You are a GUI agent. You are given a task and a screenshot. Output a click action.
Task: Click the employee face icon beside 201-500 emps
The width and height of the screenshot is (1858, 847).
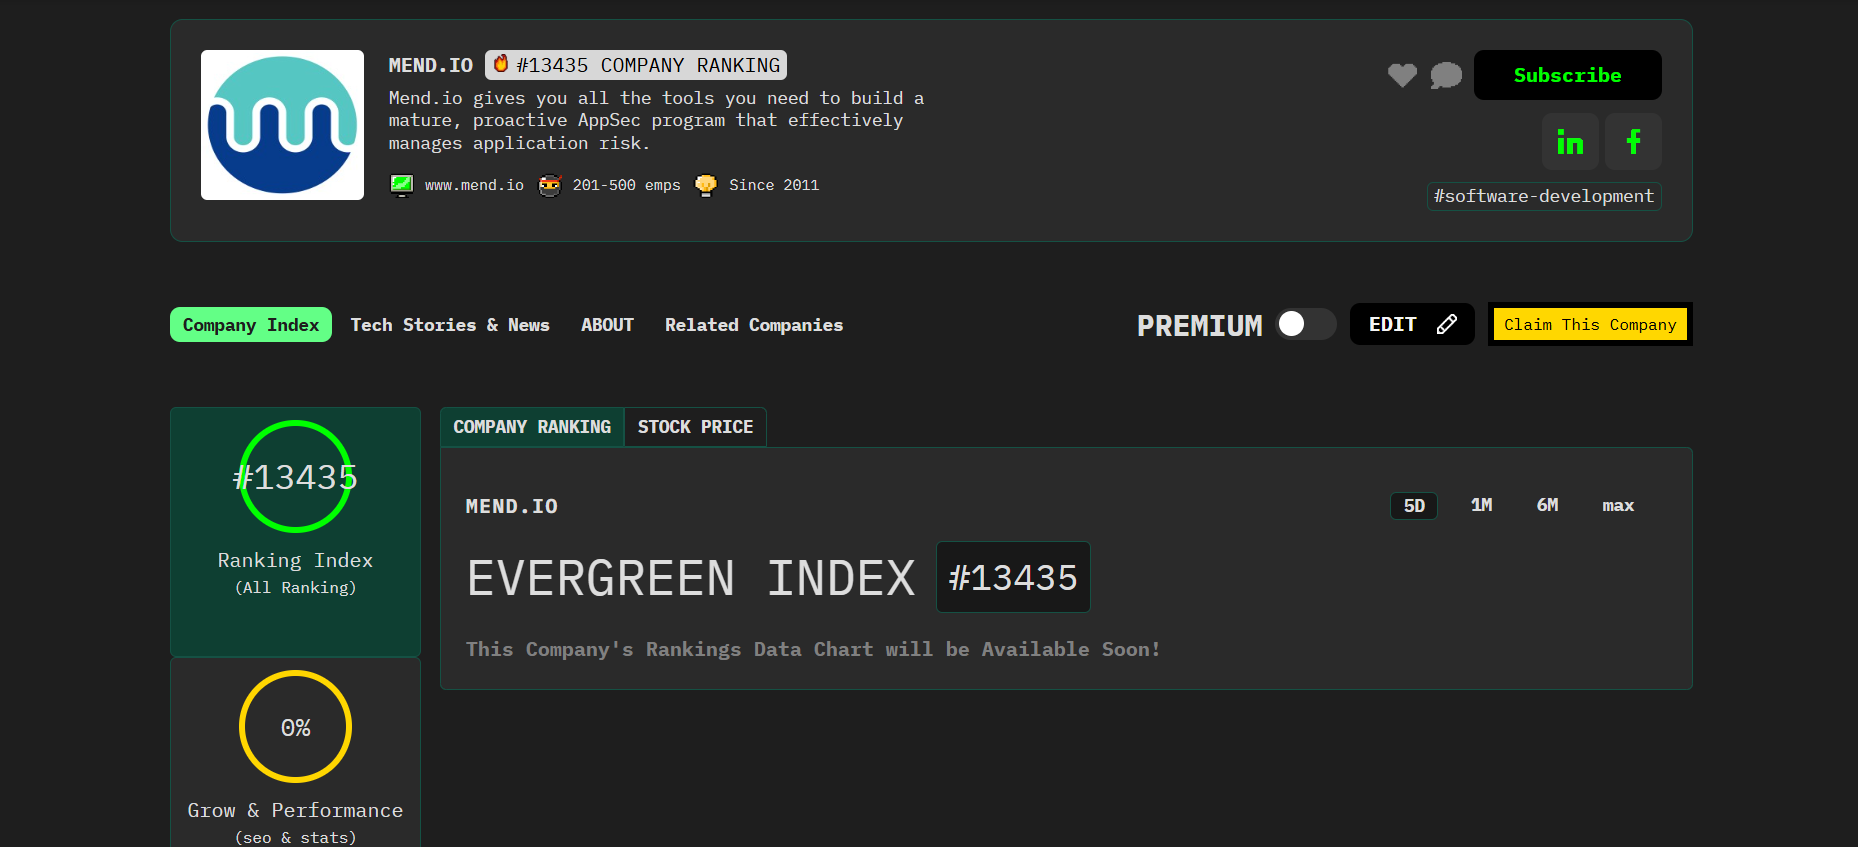[550, 185]
